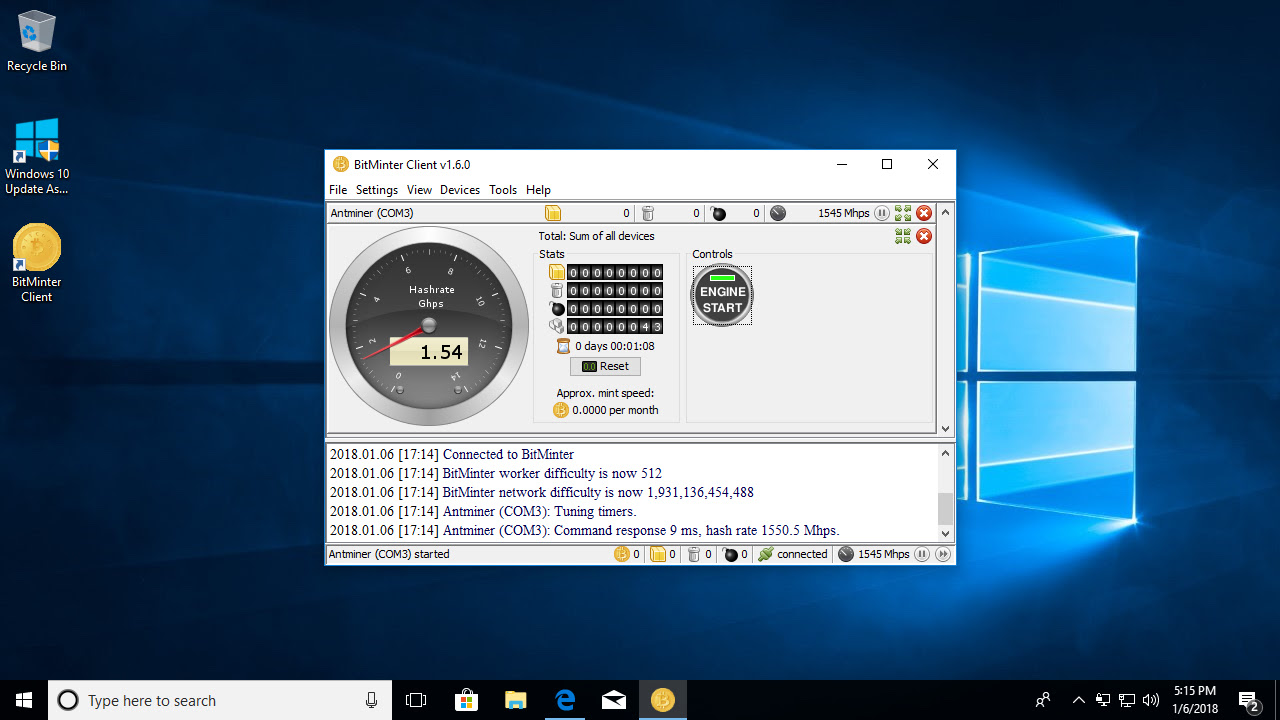
Task: Click Reset to clear the stats
Action: (605, 366)
